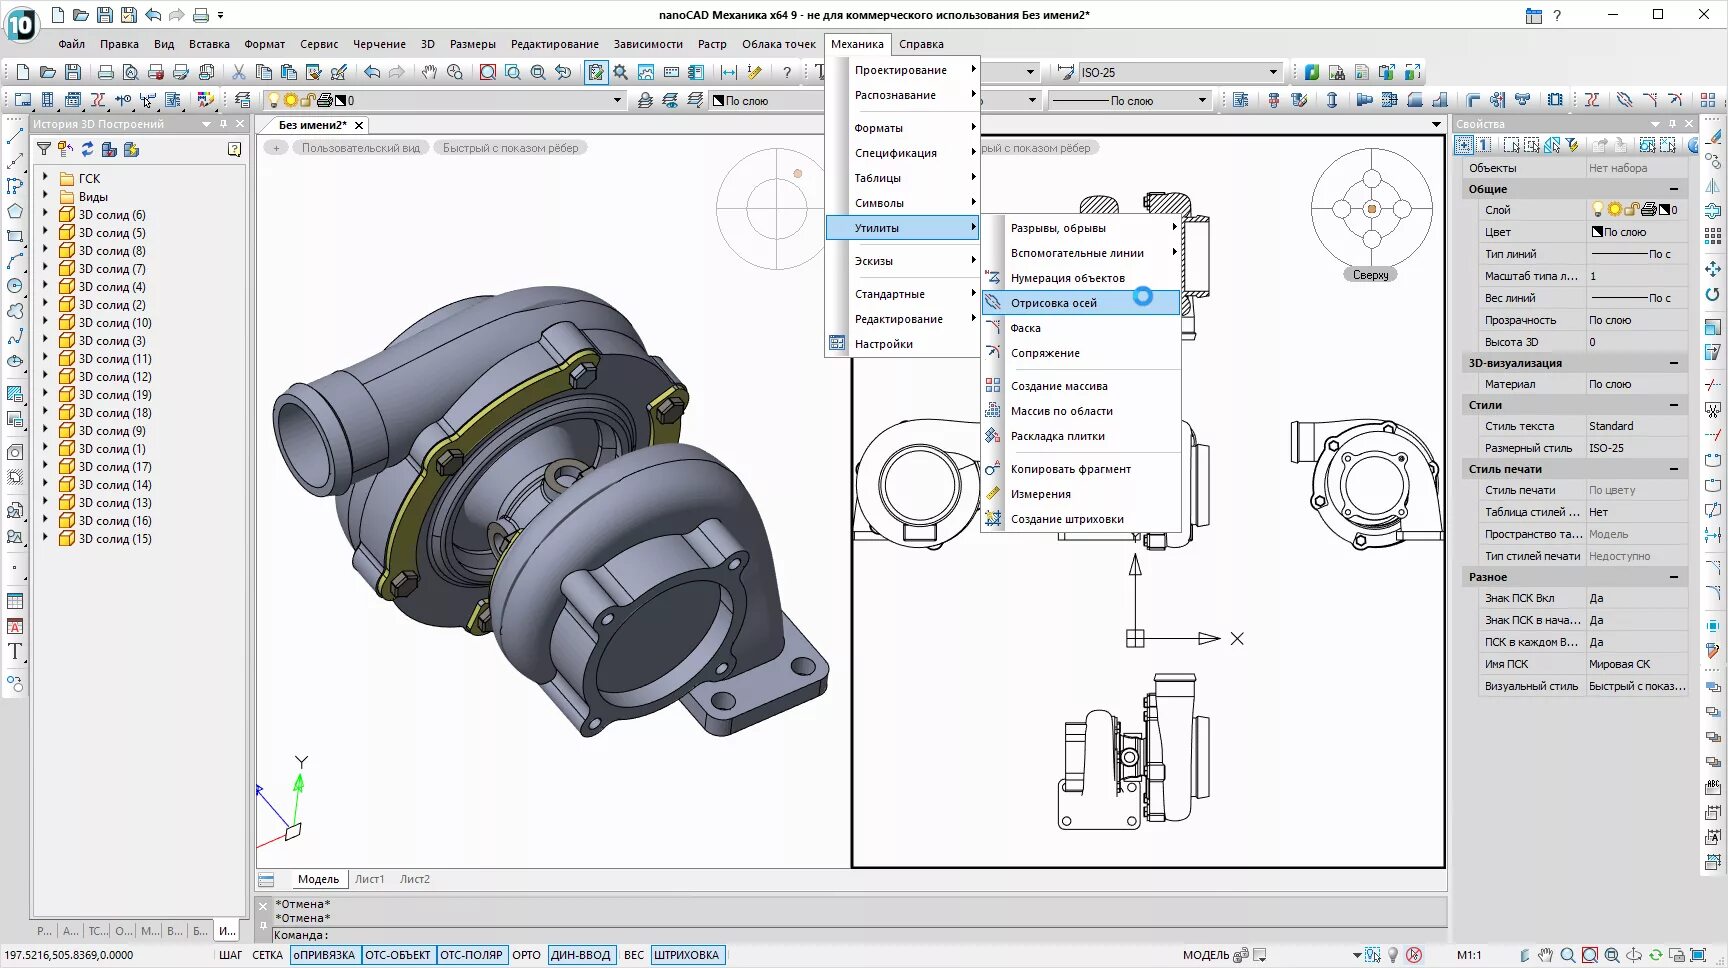Toggle СЕТКА grid display
1728x968 pixels.
(267, 955)
